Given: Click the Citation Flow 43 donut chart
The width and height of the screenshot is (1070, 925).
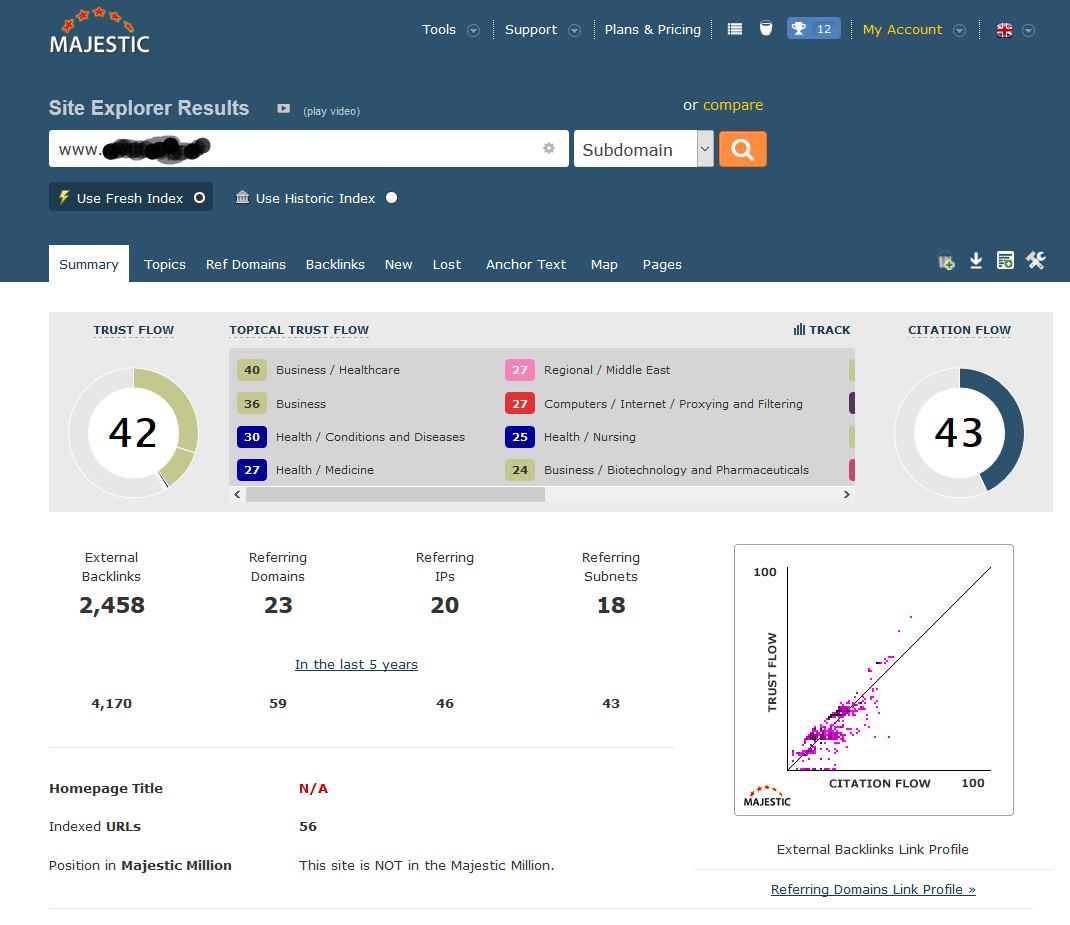Looking at the screenshot, I should point(959,432).
